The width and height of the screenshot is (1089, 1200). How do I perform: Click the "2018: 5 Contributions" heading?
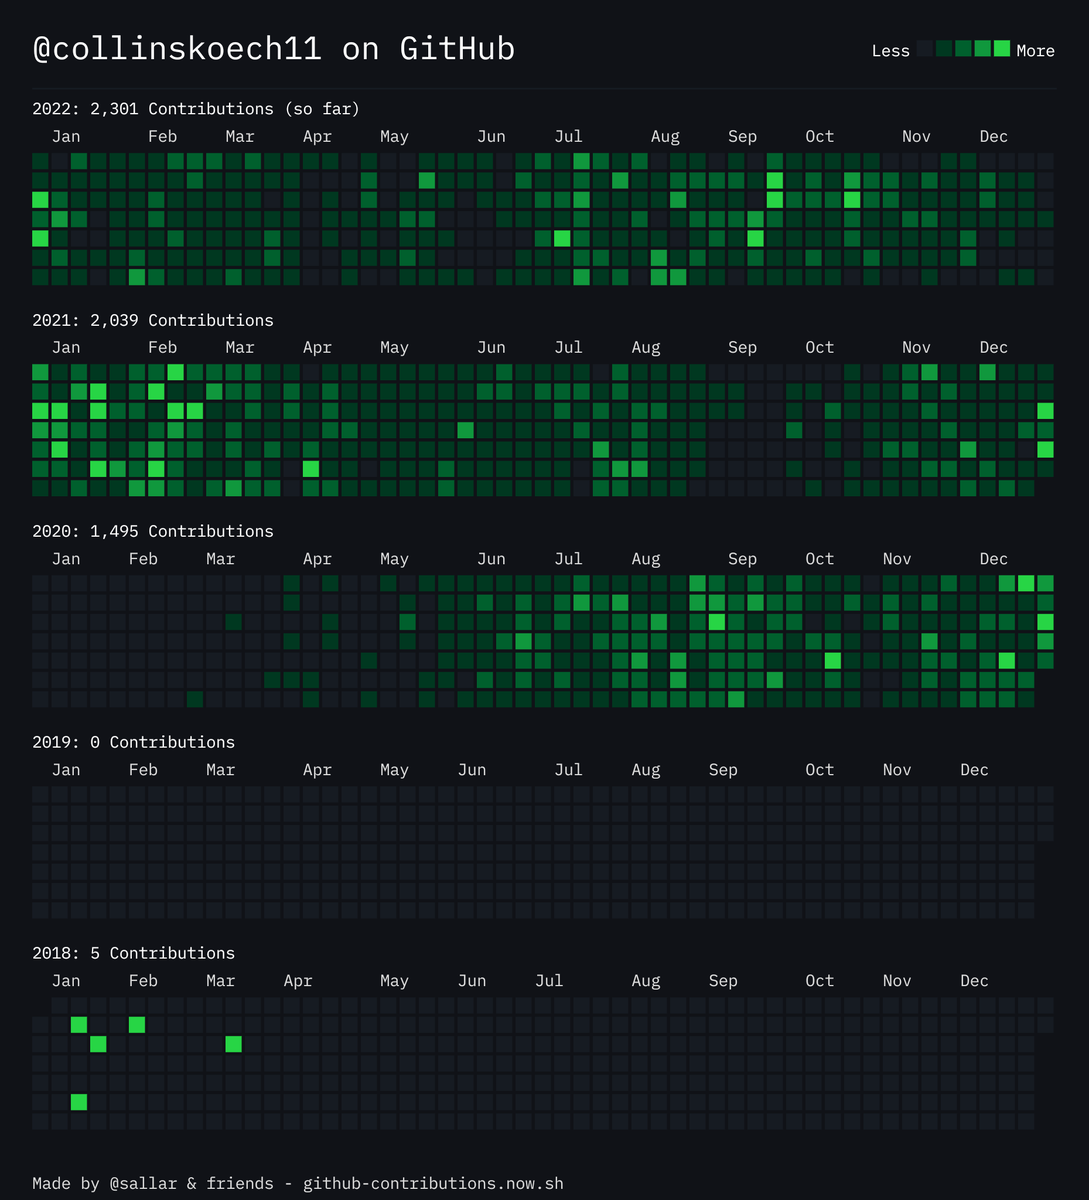133,953
